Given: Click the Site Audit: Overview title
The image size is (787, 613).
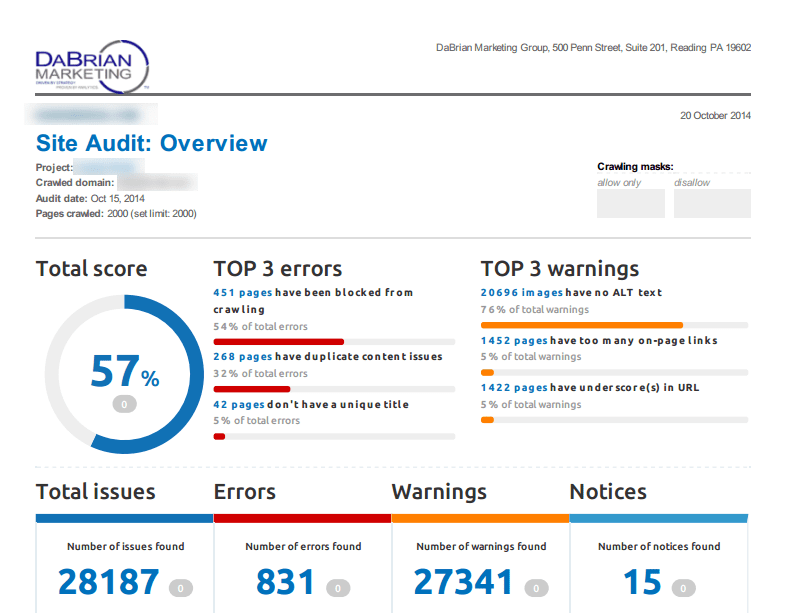Looking at the screenshot, I should tap(152, 143).
